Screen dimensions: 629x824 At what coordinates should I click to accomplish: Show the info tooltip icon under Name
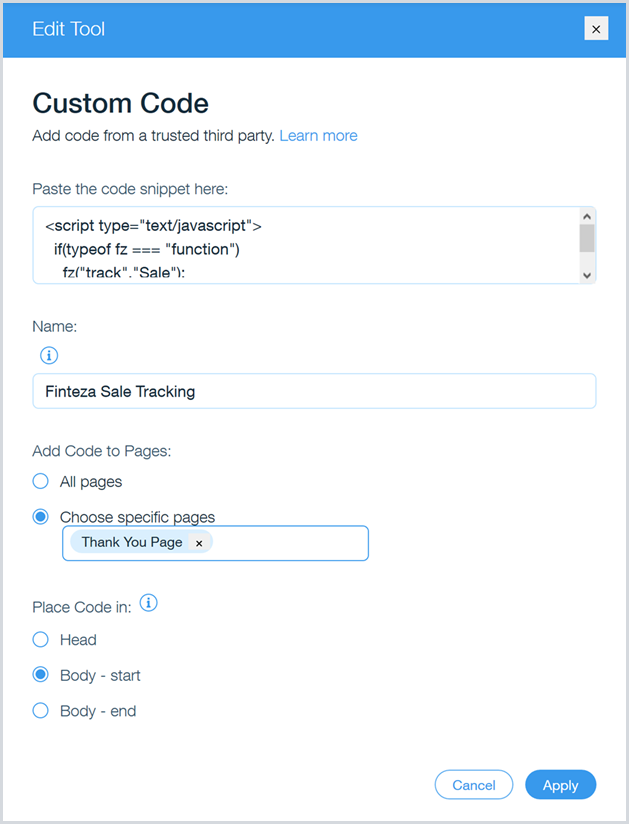coord(49,355)
